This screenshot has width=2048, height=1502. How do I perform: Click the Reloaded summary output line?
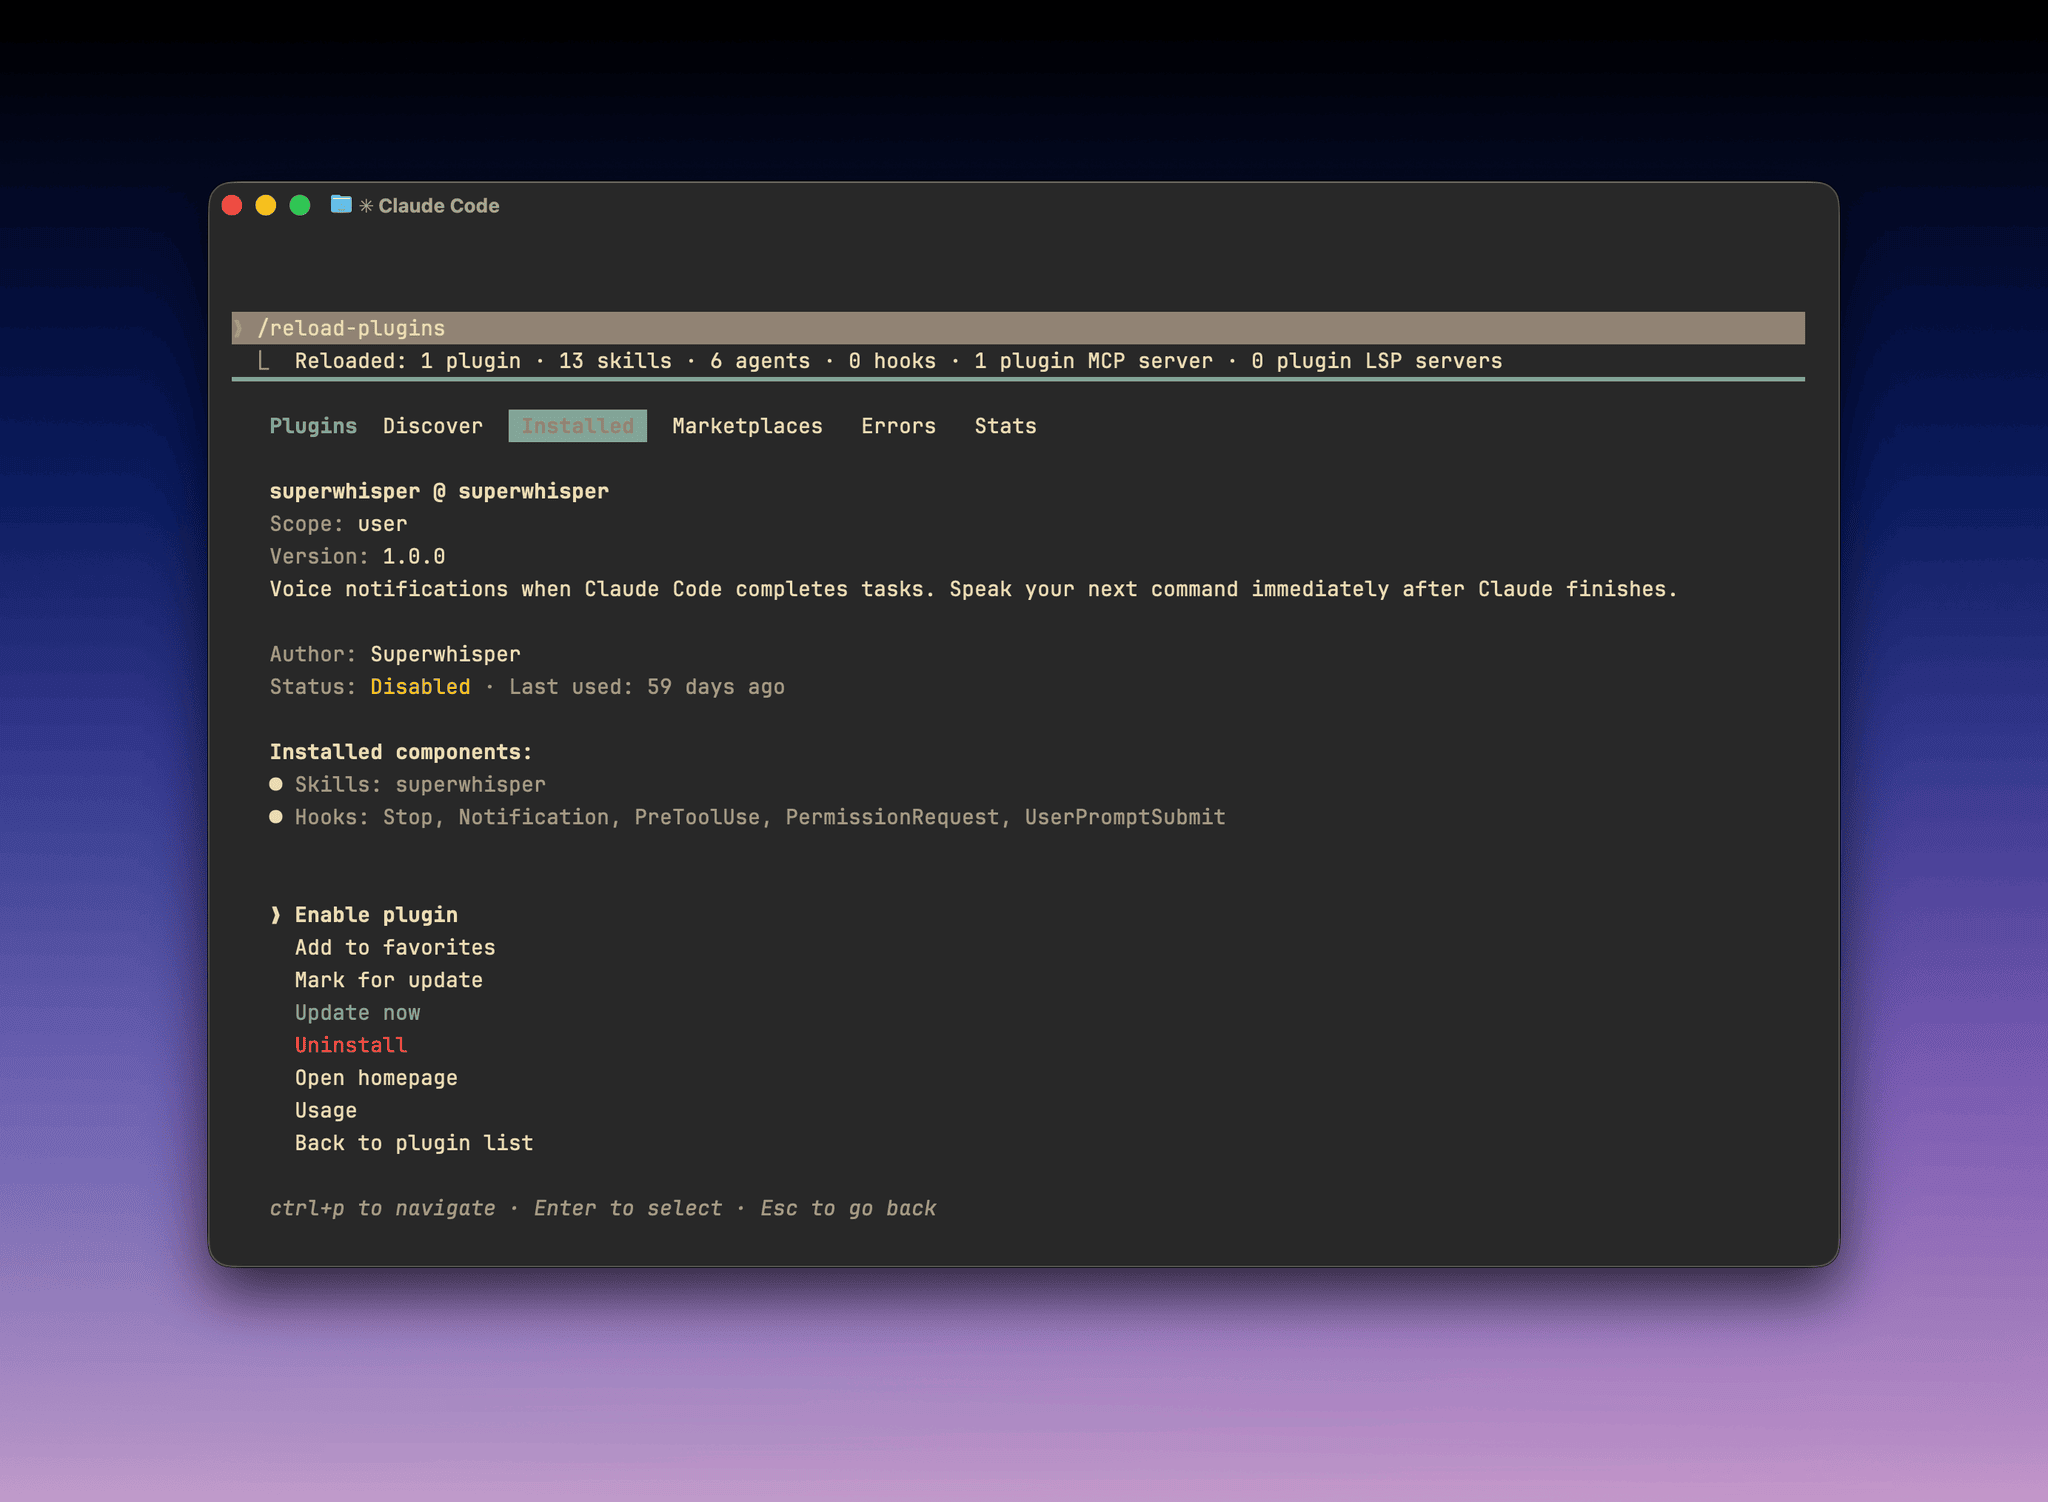tap(898, 361)
